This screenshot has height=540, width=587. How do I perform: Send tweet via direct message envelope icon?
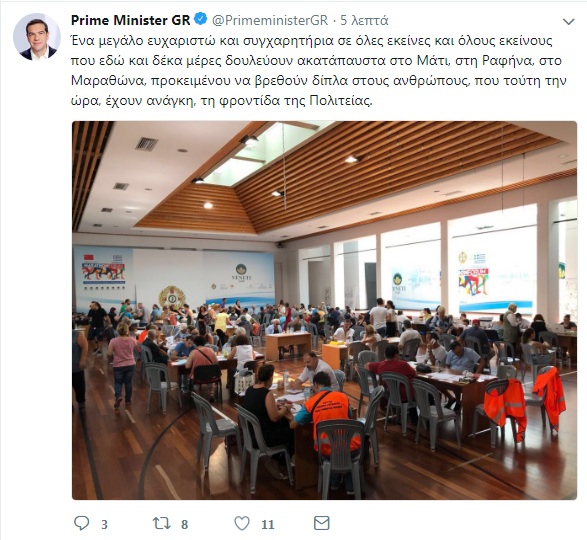click(322, 523)
